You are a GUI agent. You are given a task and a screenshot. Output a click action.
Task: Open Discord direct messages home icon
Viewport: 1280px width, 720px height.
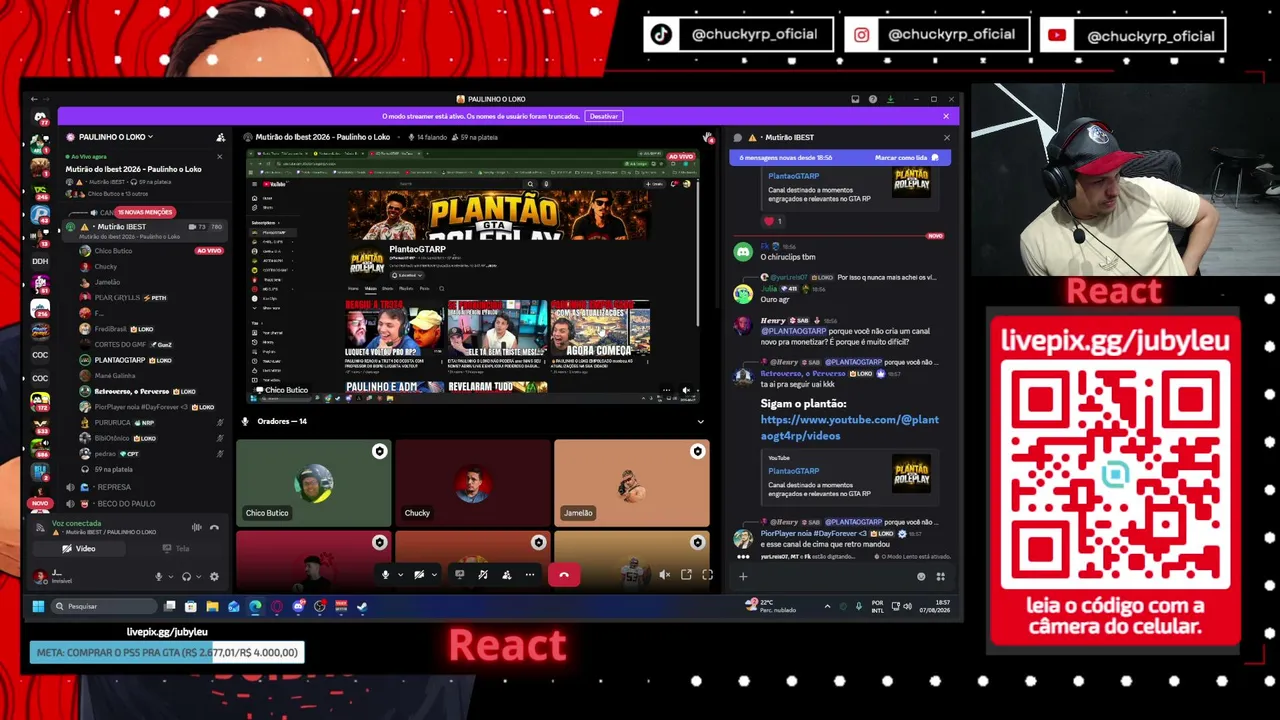click(x=40, y=118)
